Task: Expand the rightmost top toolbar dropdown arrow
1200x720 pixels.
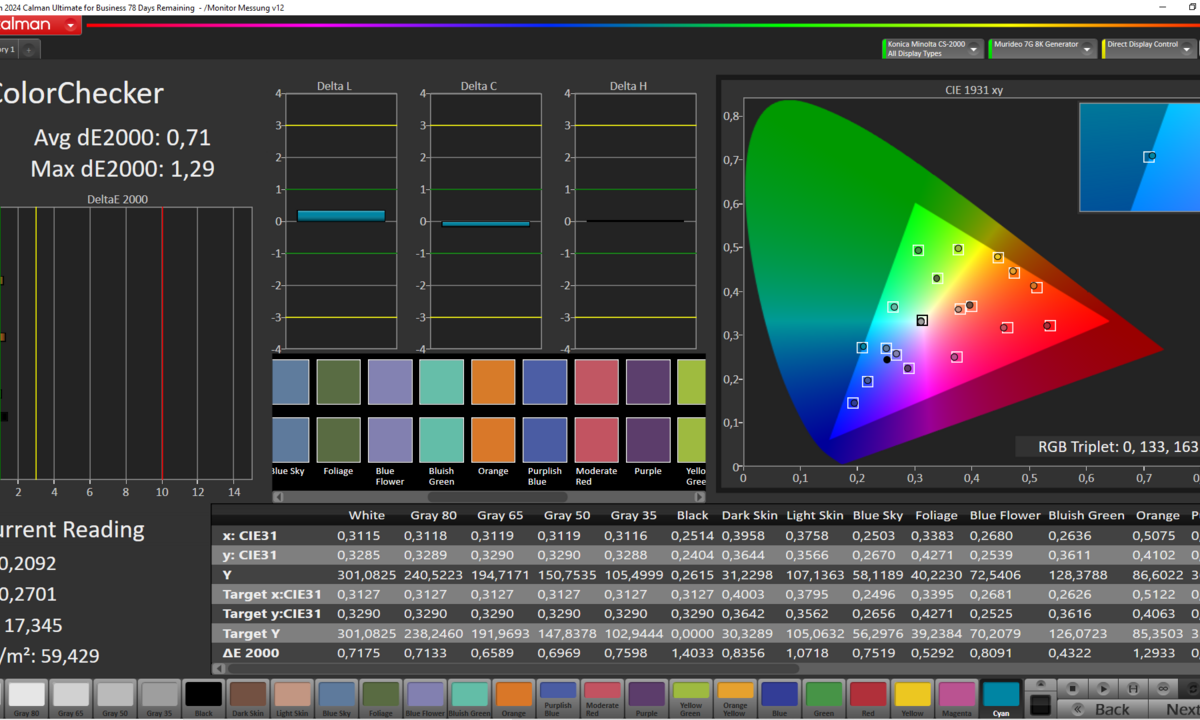Action: pyautogui.click(x=1186, y=49)
